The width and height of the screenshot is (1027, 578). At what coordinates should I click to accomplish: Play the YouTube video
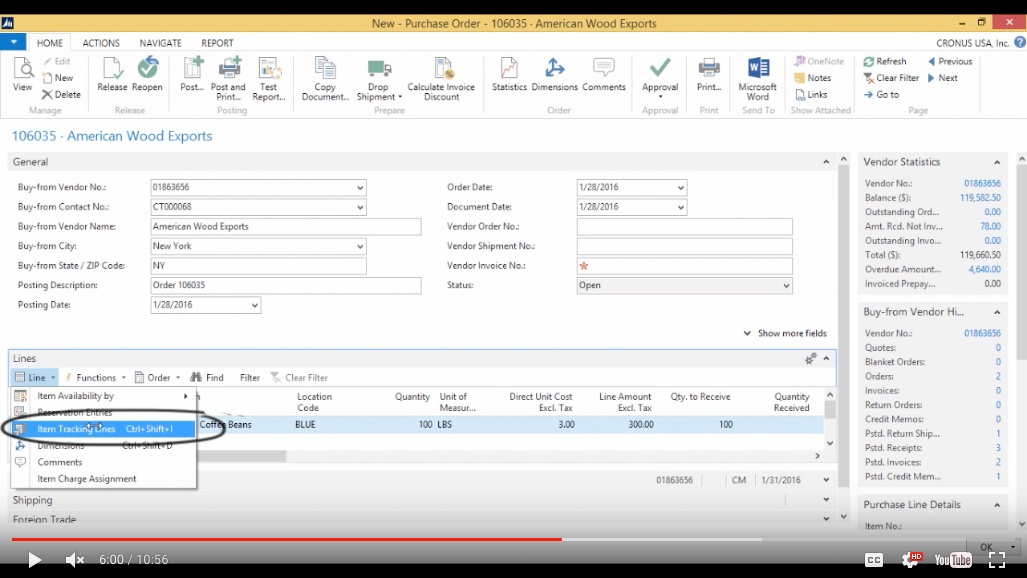pos(35,560)
